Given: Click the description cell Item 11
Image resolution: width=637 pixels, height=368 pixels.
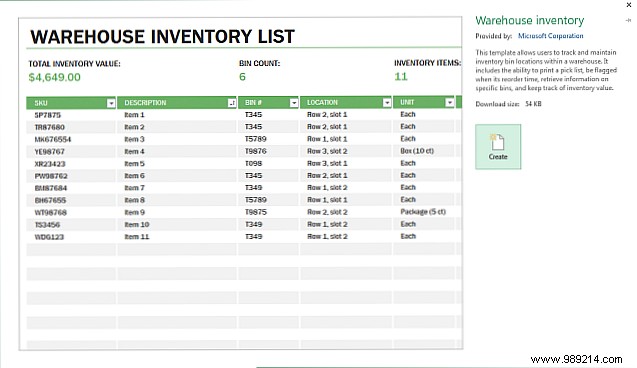Looking at the screenshot, I should coord(137,237).
